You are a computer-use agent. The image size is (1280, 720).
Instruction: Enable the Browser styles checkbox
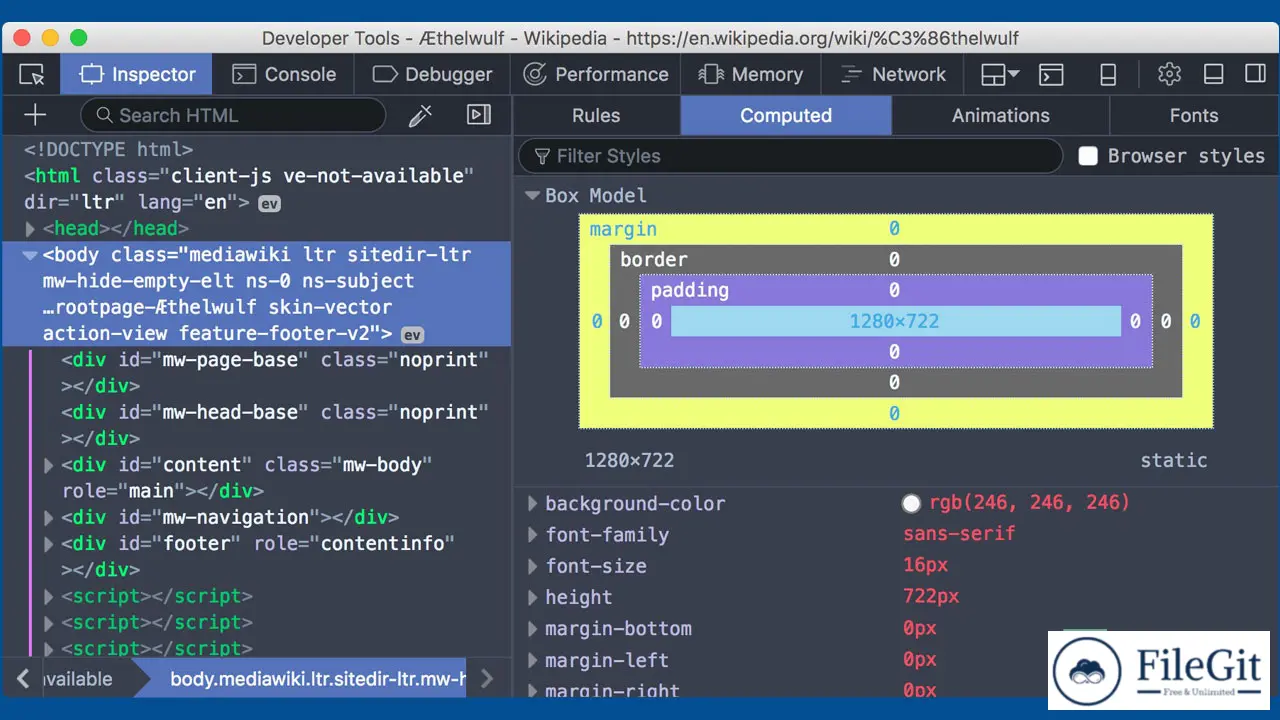point(1089,156)
